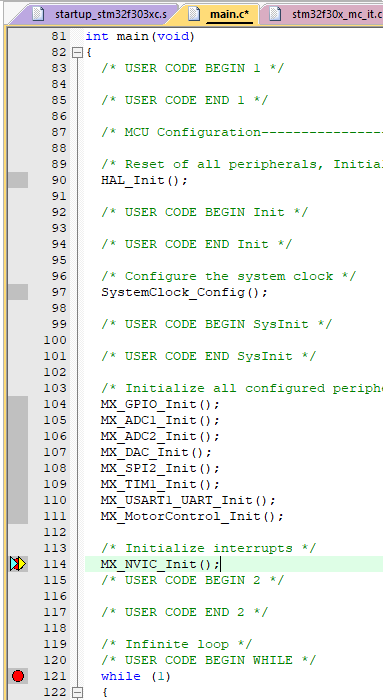The height and width of the screenshot is (700, 383).
Task: Toggle breakpoint margin at line 110
Action: point(18,500)
